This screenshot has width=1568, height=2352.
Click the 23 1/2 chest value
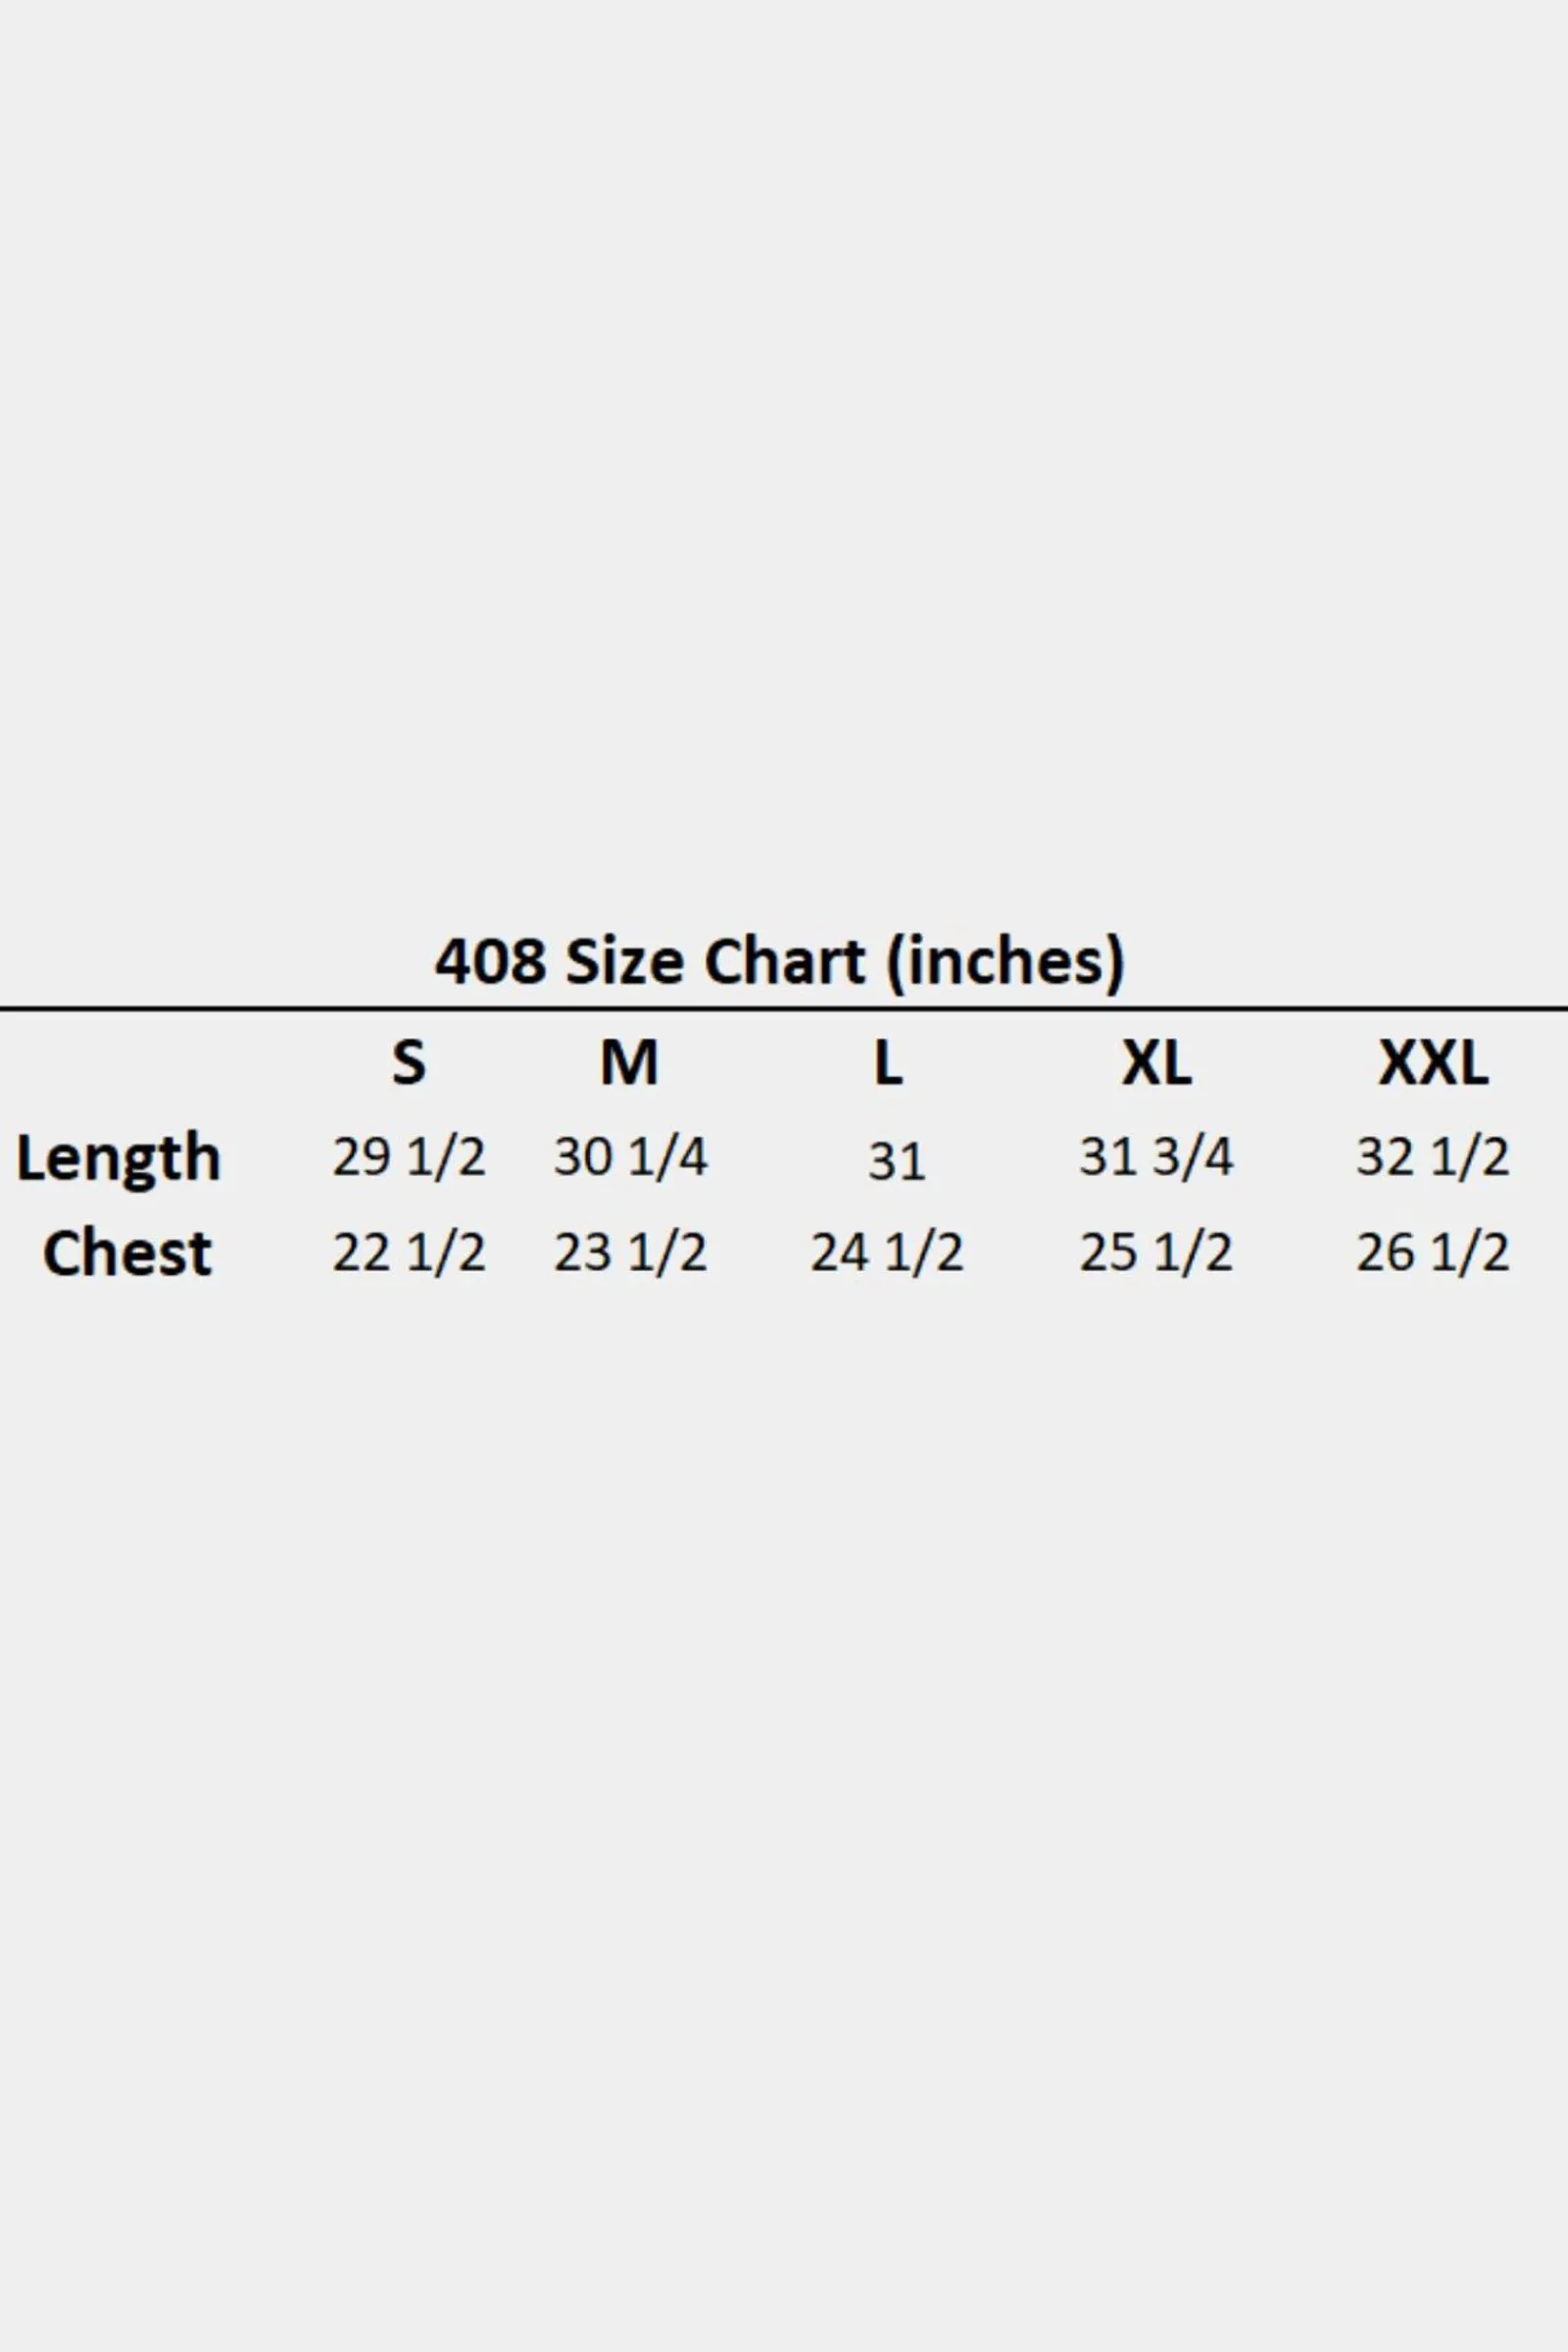tap(631, 1253)
